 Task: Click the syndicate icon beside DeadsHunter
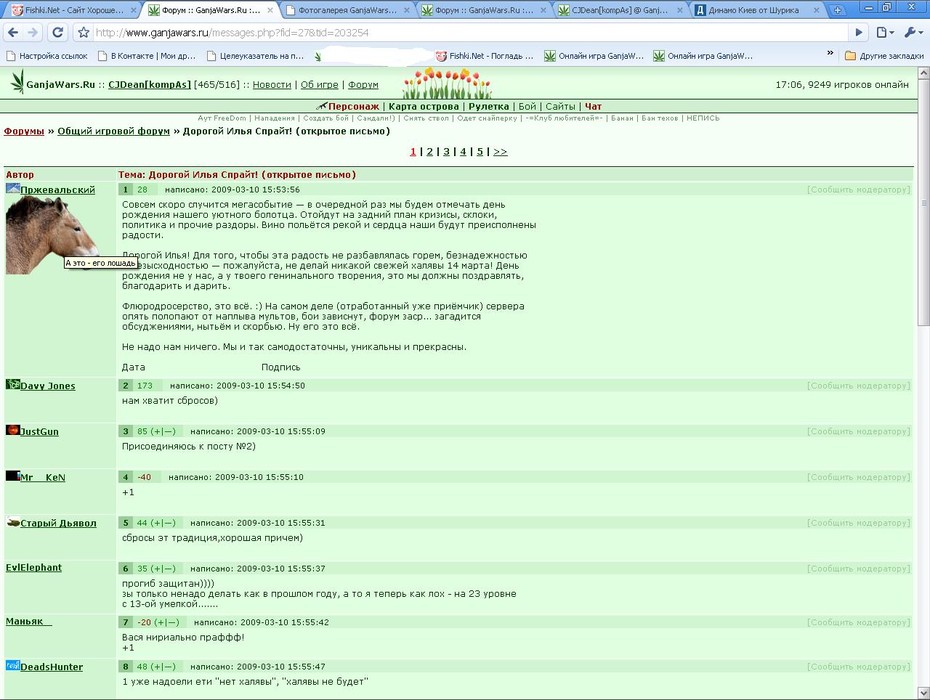[x=12, y=666]
